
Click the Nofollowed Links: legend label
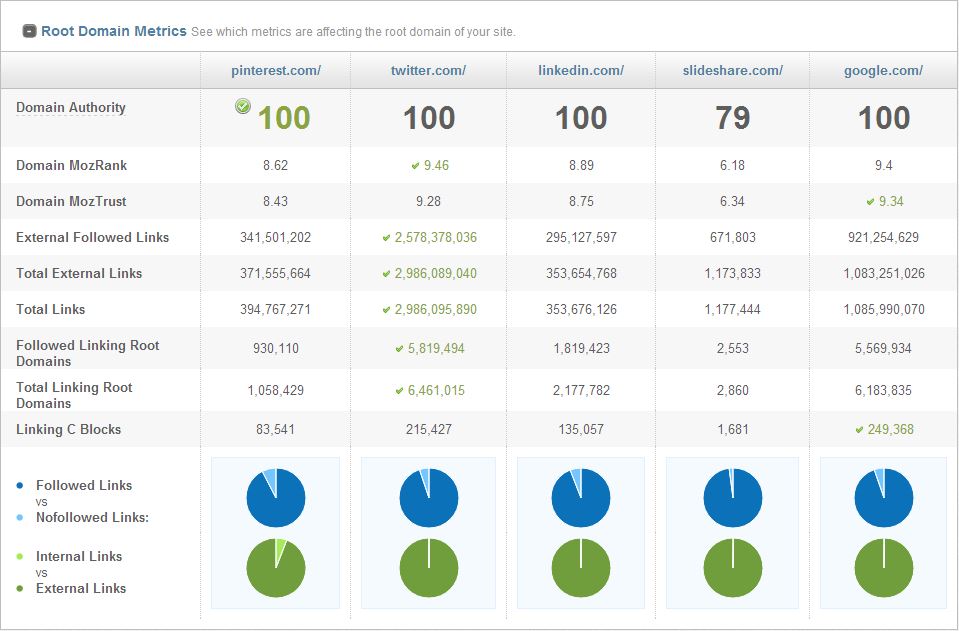(x=92, y=517)
